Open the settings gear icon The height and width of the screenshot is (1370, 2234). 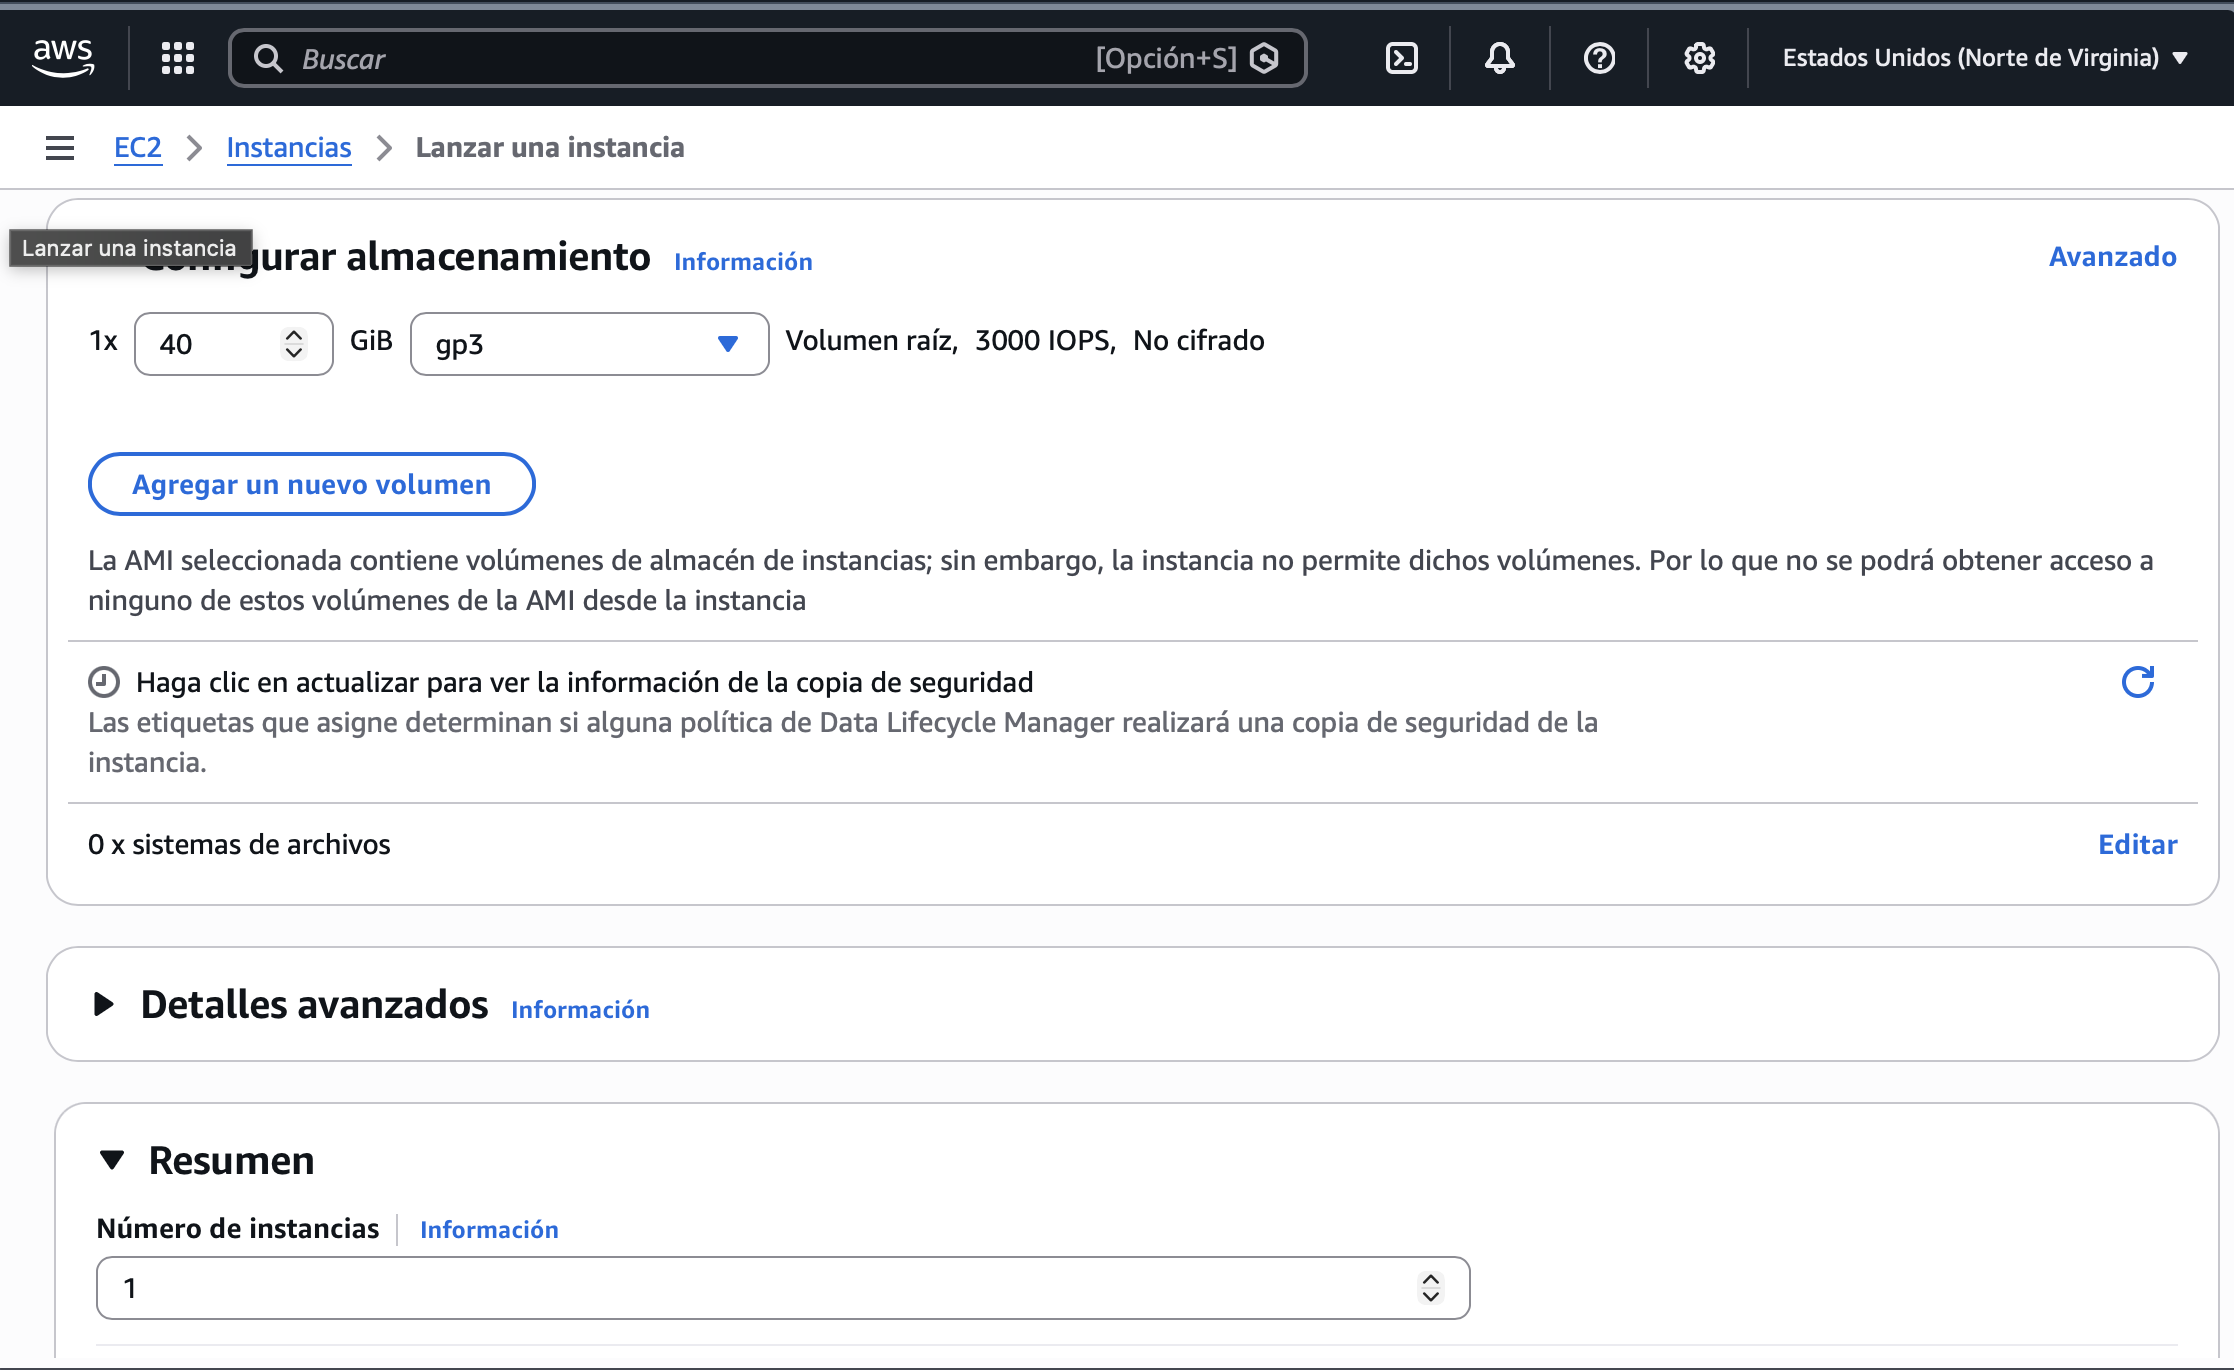(1699, 58)
